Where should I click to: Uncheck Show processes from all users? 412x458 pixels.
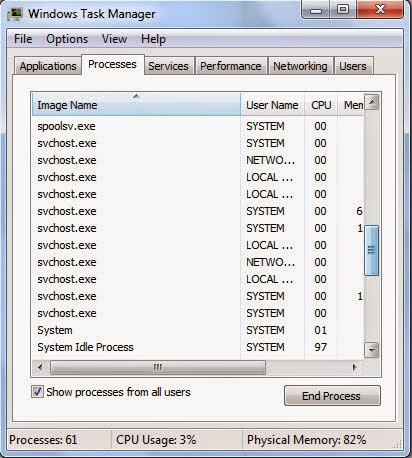[37, 392]
